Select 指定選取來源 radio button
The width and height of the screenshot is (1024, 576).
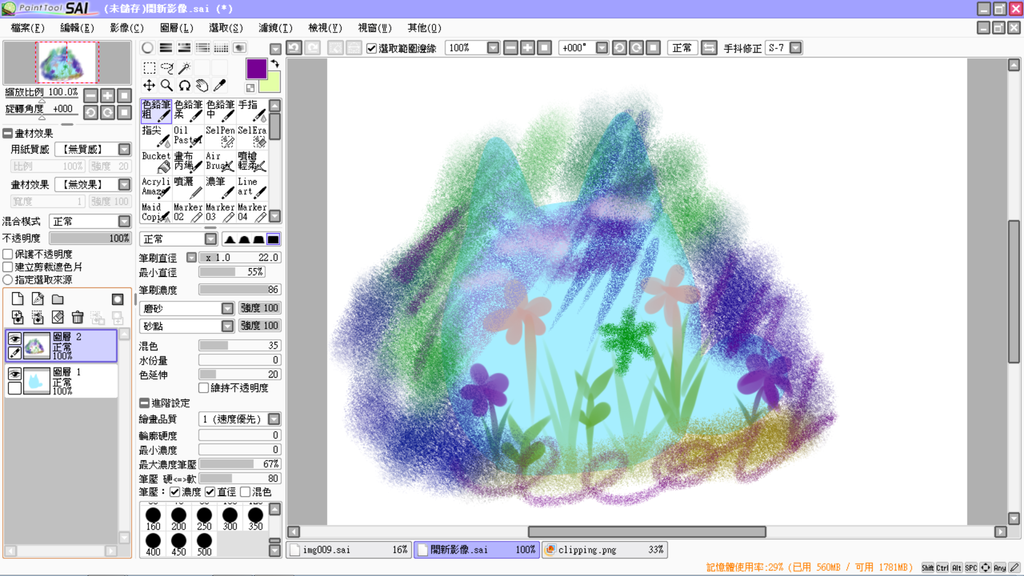click(x=8, y=280)
